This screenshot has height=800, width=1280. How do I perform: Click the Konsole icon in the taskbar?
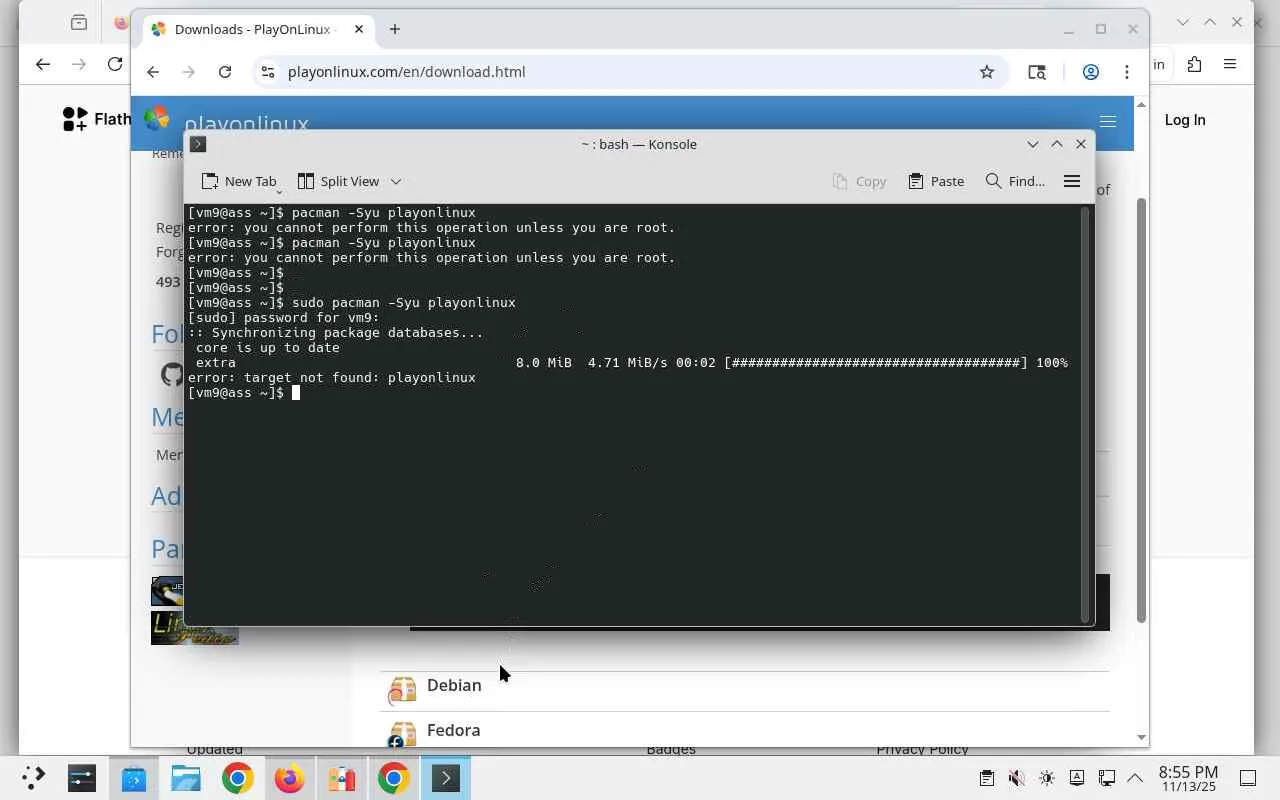click(446, 778)
